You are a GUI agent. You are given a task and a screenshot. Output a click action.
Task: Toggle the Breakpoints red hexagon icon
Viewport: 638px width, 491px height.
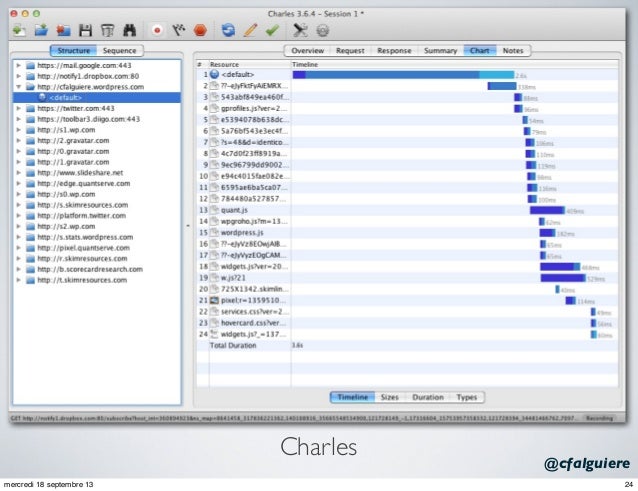point(200,30)
